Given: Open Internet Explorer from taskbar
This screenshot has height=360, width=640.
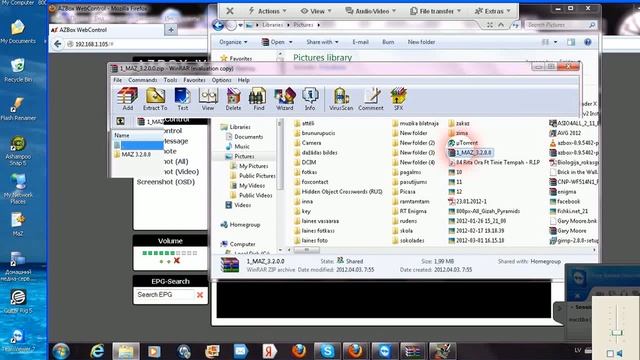Looking at the screenshot, I should 97,351.
